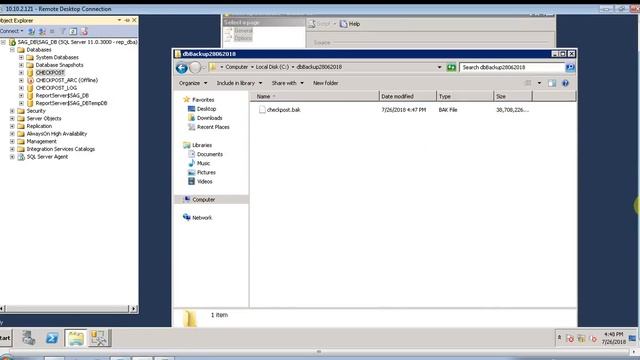Open Server Manager from the taskbar

point(29,338)
